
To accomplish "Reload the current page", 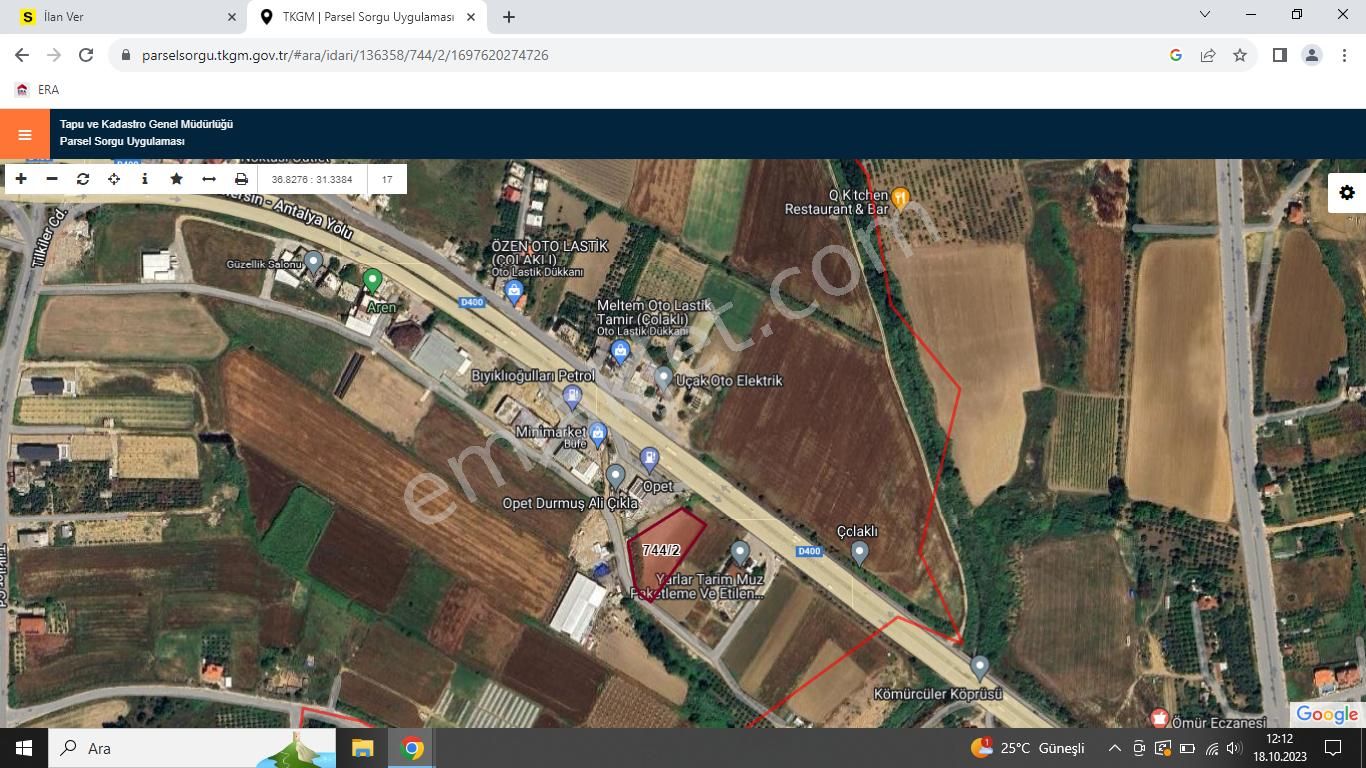I will tap(86, 55).
